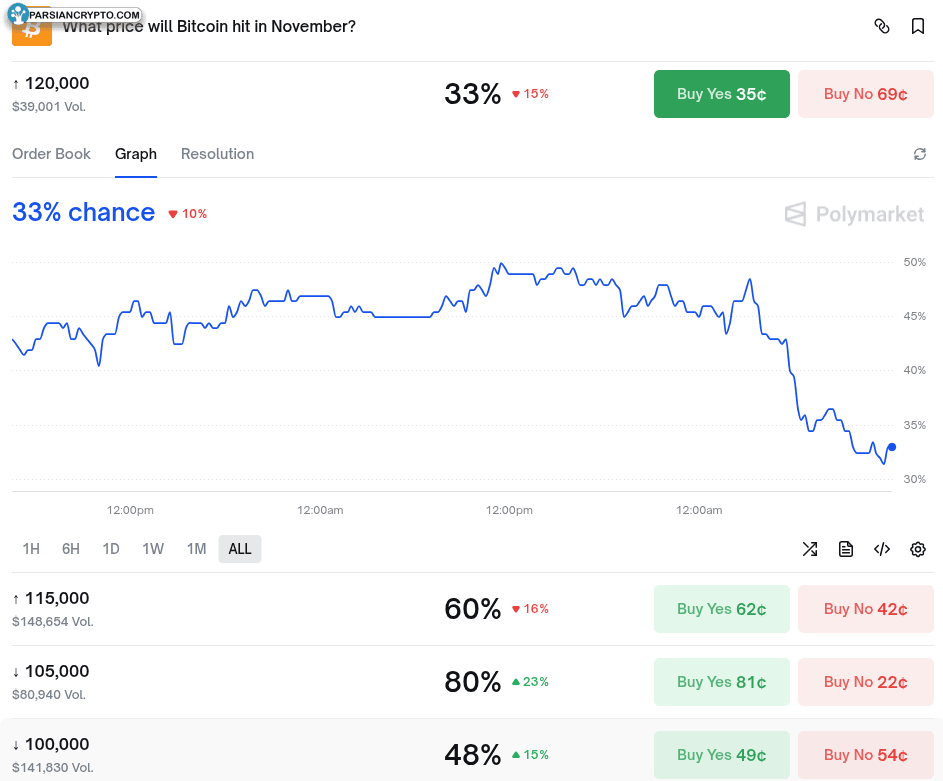Open the Resolution tab

(x=217, y=154)
